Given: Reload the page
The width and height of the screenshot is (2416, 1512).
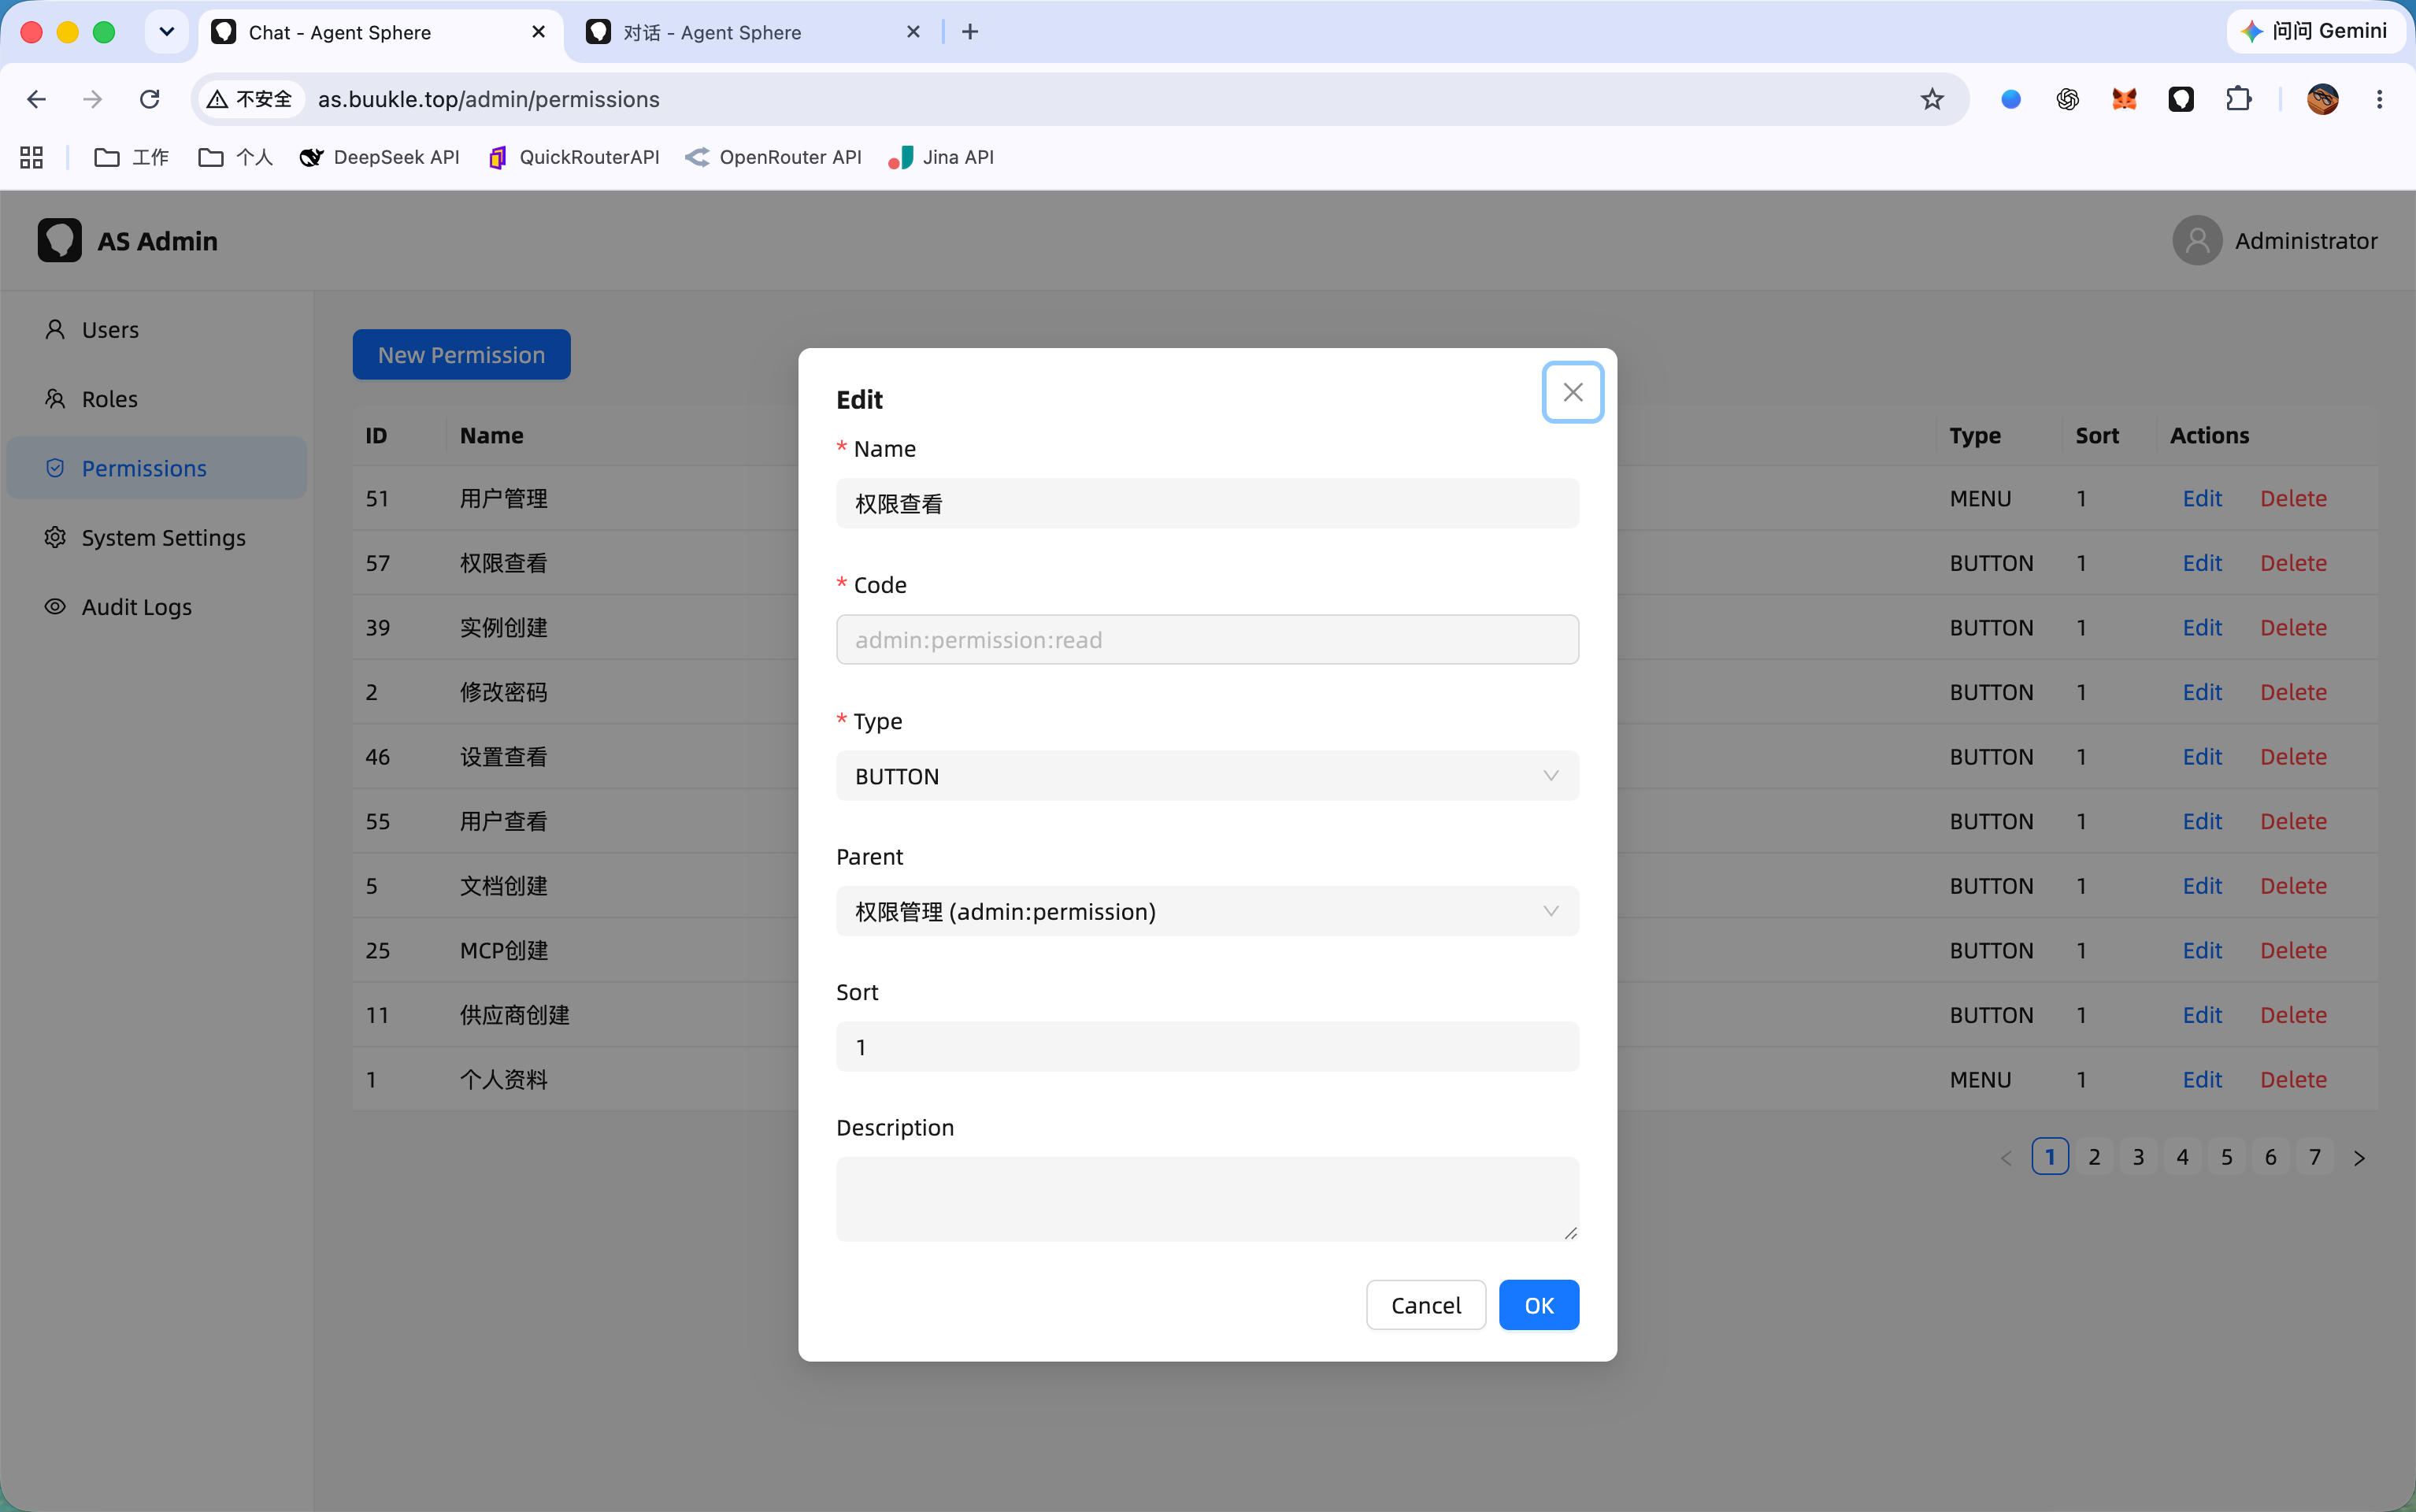Looking at the screenshot, I should [x=150, y=99].
